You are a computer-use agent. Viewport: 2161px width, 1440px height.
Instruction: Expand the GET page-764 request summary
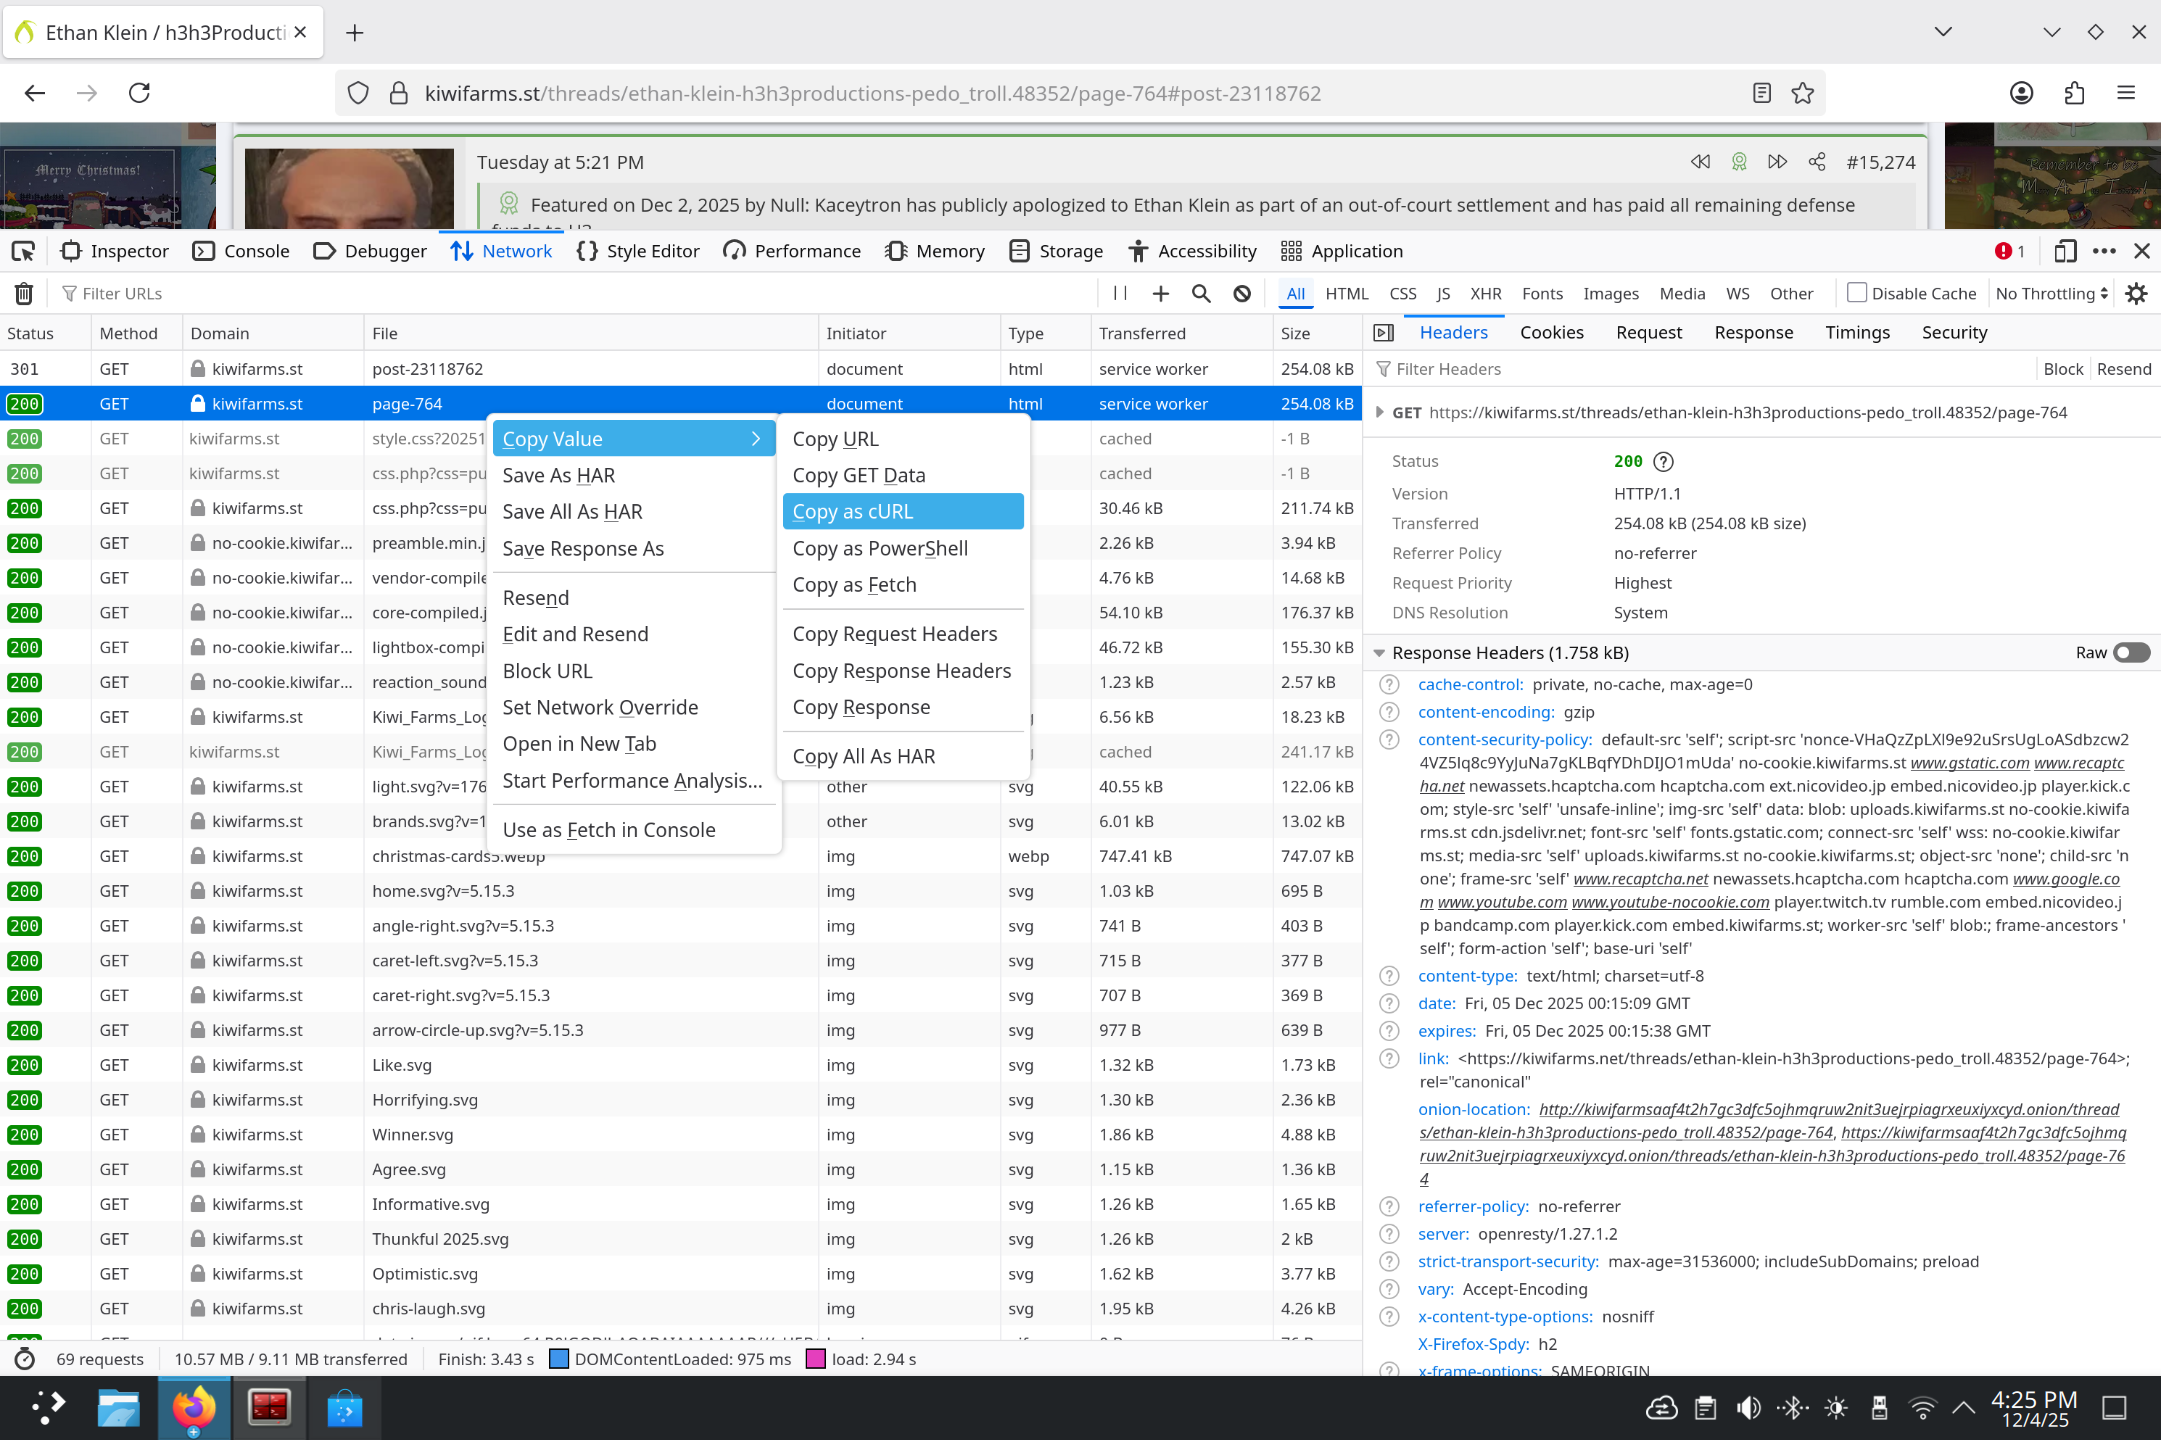pyautogui.click(x=1380, y=411)
